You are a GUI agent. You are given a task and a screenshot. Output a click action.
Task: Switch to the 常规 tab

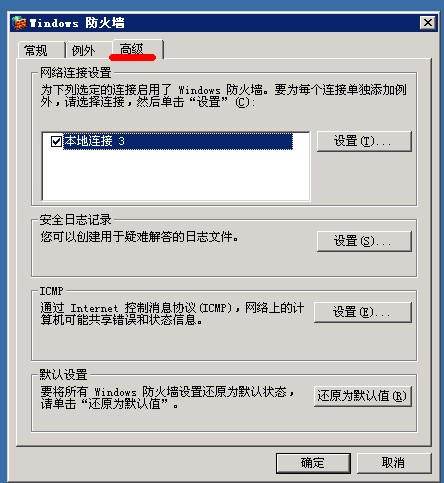point(36,51)
